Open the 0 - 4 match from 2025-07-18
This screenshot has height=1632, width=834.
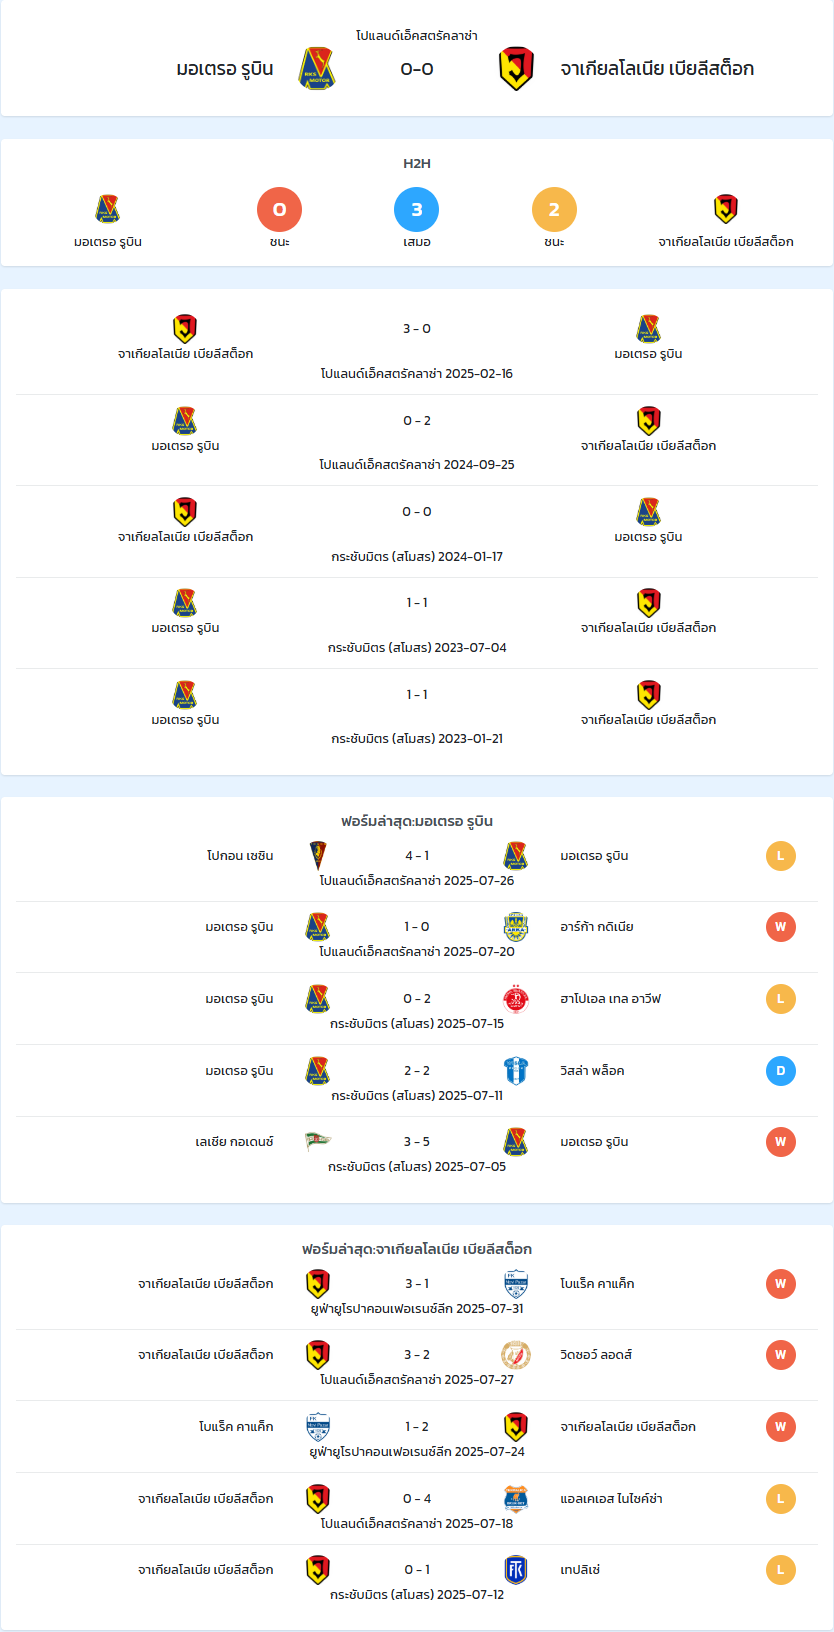(x=417, y=1509)
